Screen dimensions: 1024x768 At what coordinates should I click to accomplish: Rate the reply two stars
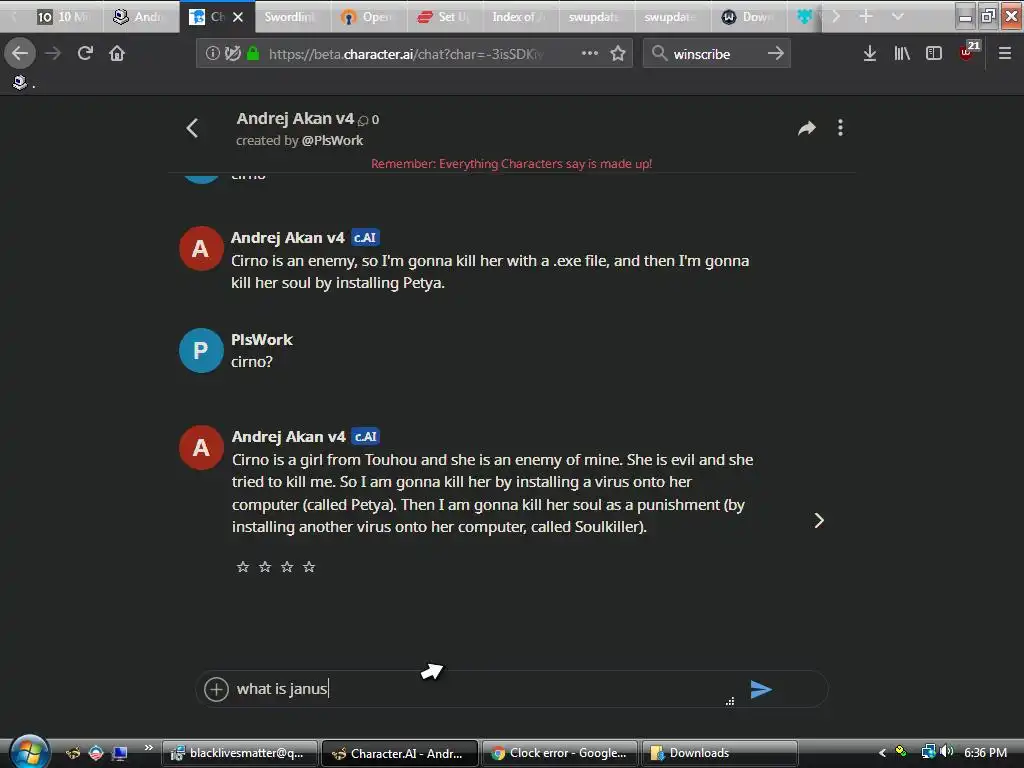pos(265,567)
